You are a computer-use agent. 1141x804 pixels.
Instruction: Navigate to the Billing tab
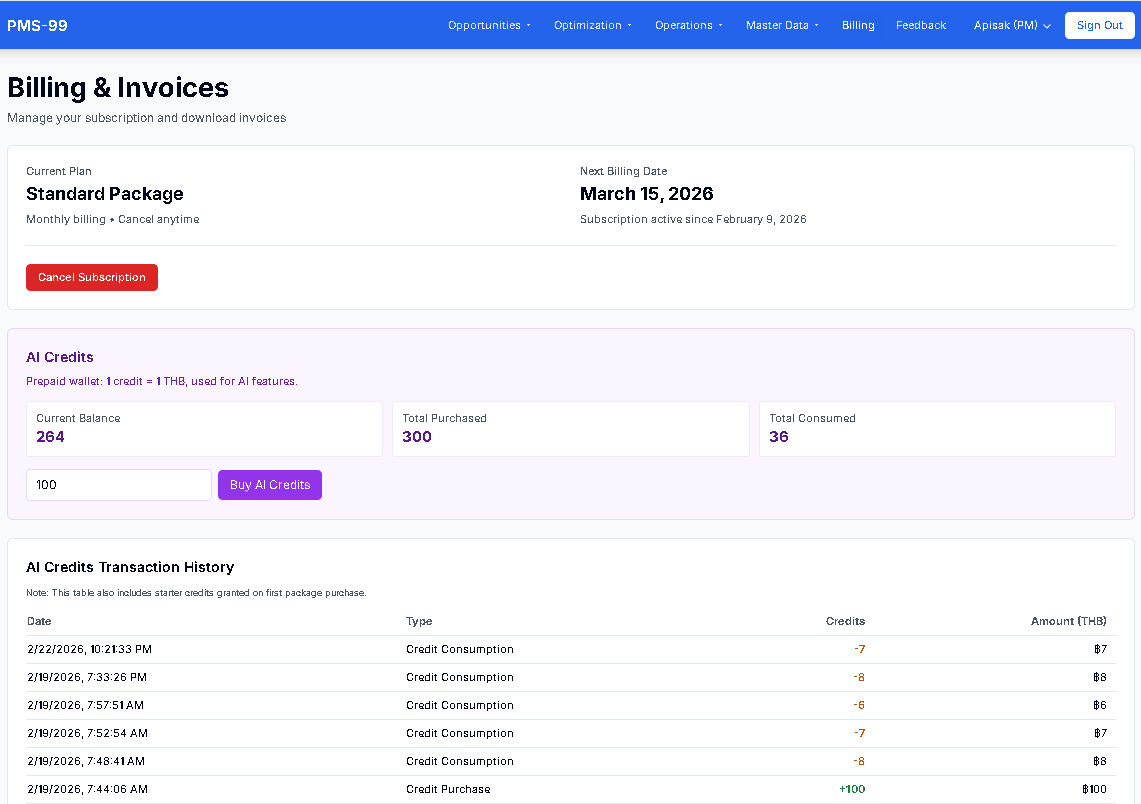point(857,25)
